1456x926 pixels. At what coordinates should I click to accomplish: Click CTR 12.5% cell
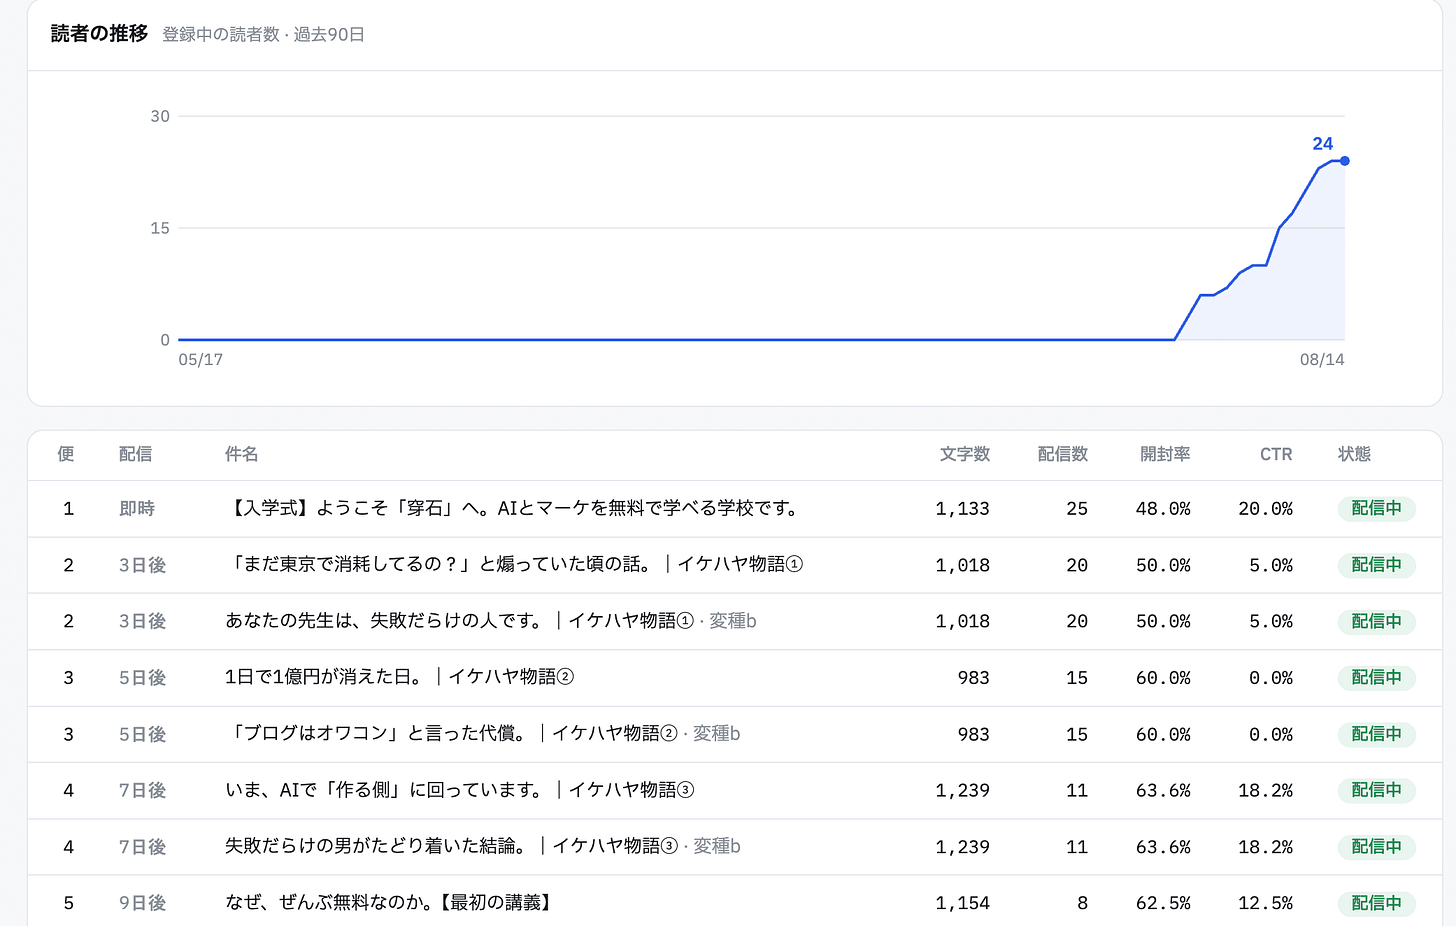coord(1265,903)
